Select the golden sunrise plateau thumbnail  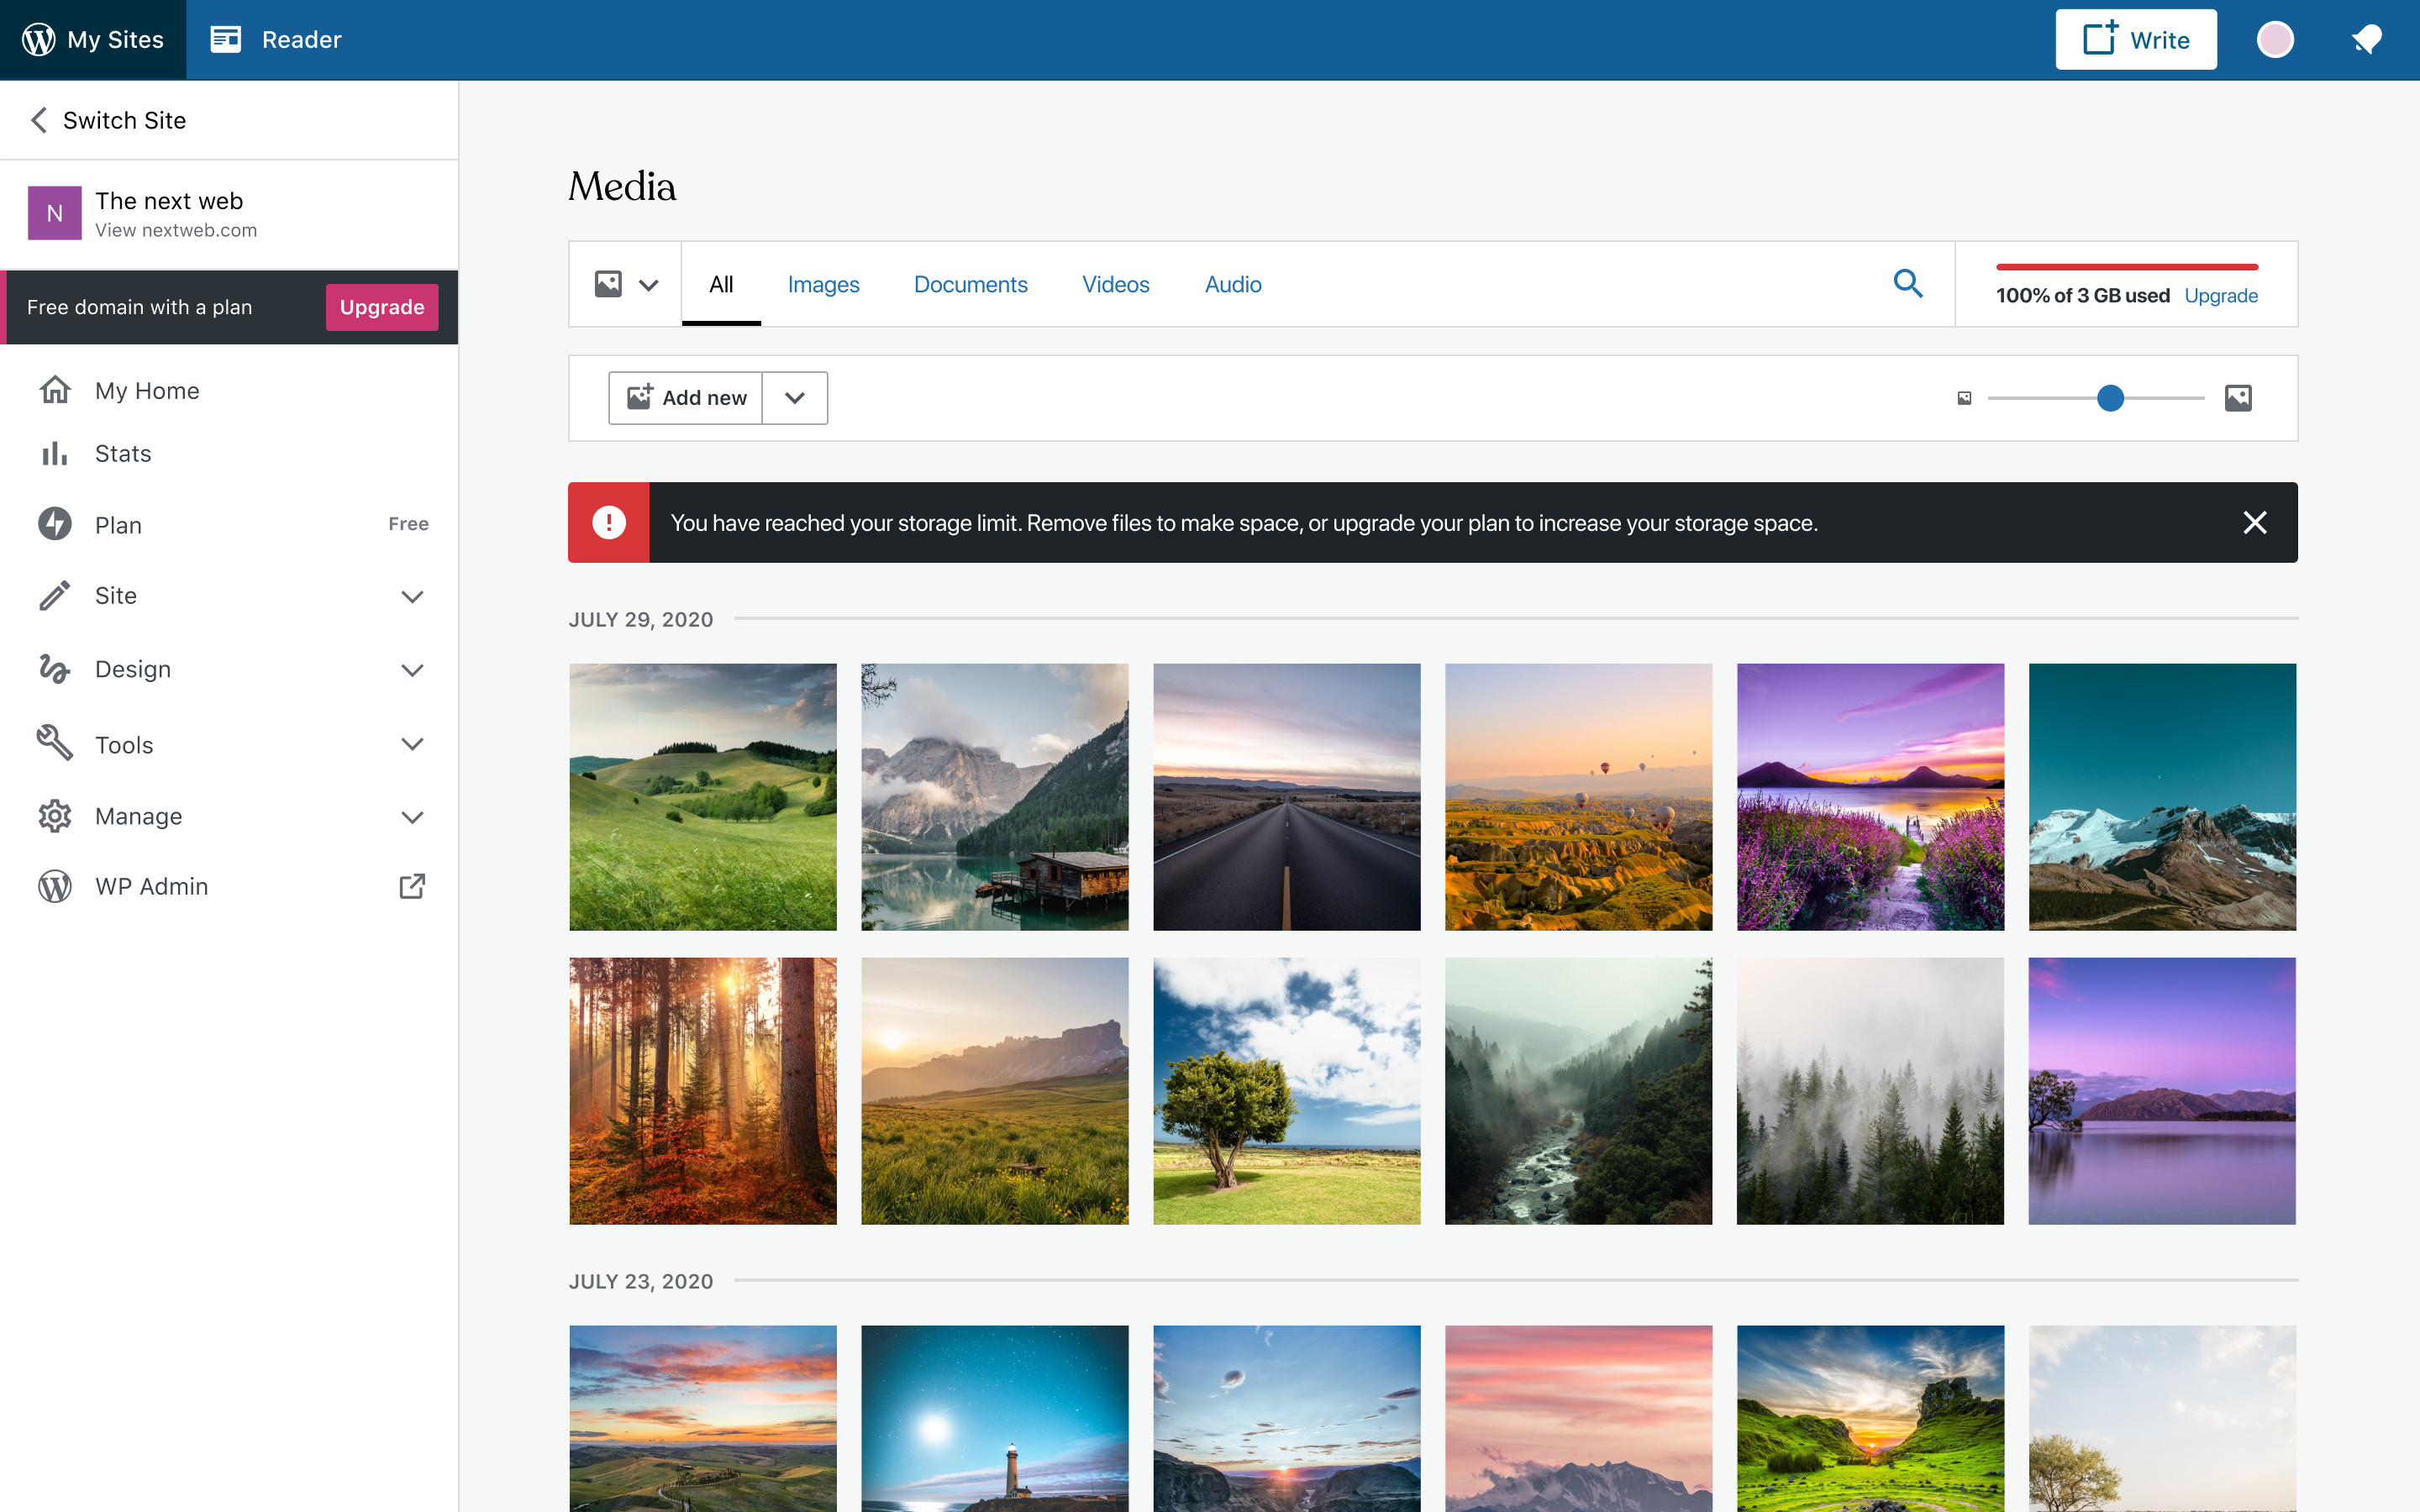pos(995,1091)
